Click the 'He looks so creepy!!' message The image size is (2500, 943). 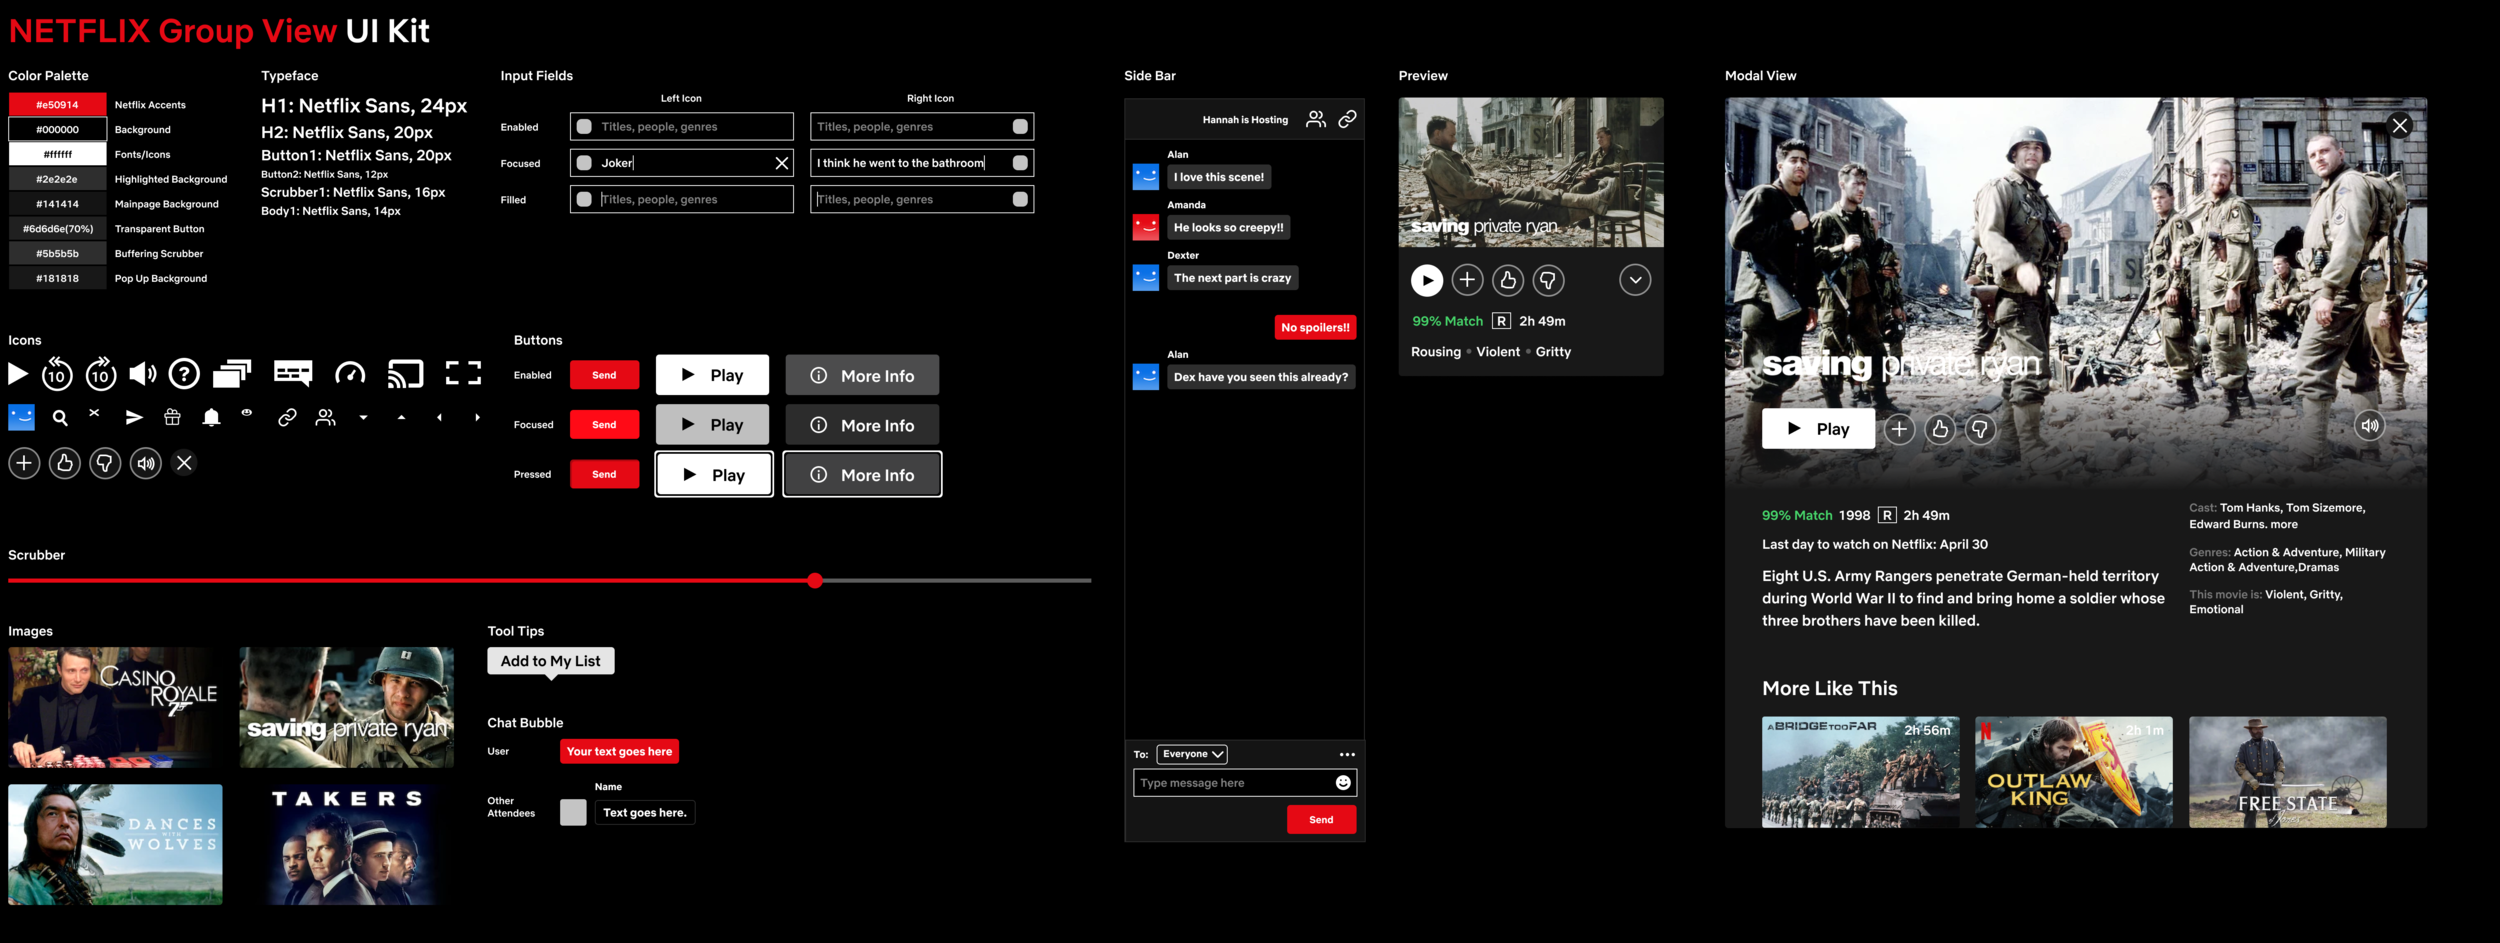1228,227
